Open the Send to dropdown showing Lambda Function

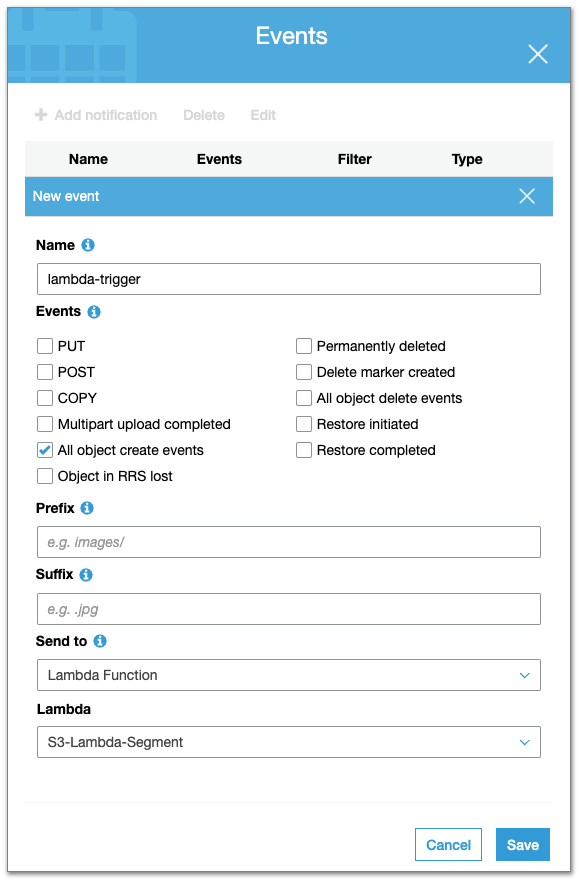288,675
